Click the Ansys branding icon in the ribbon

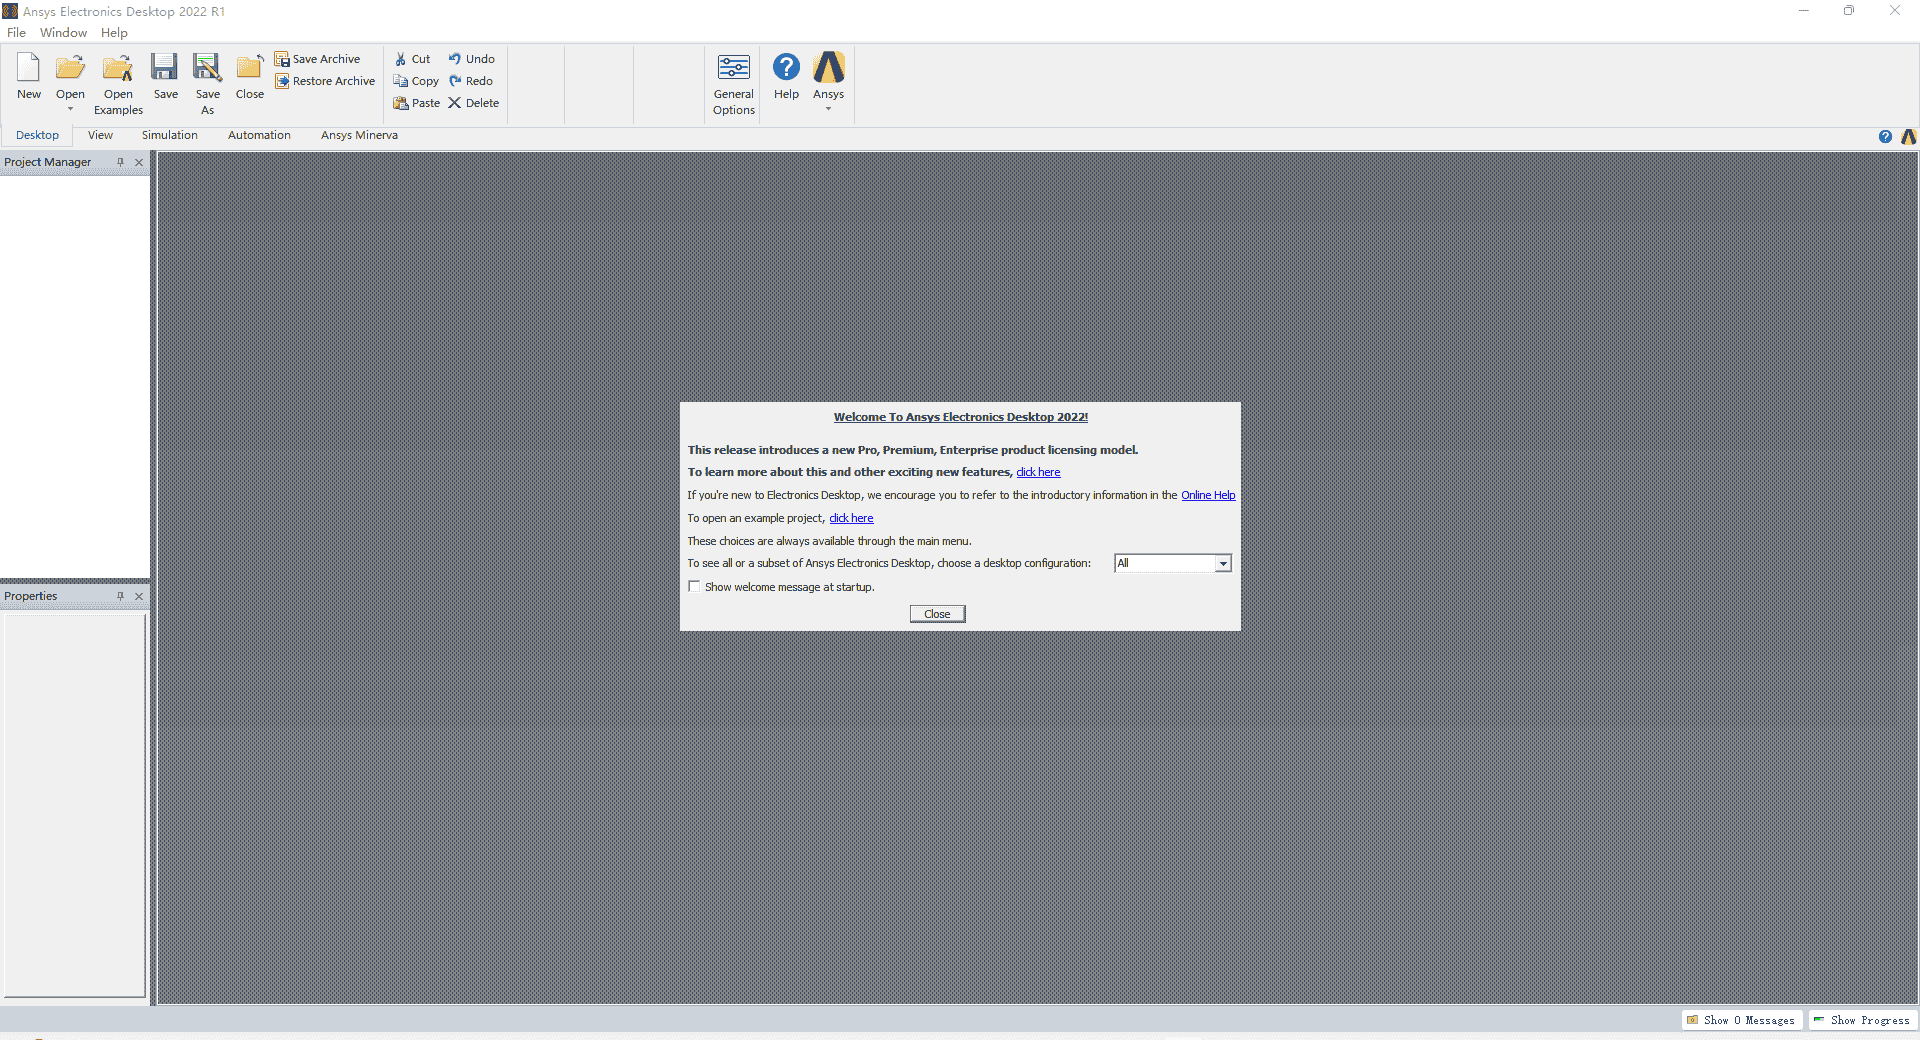[x=828, y=68]
